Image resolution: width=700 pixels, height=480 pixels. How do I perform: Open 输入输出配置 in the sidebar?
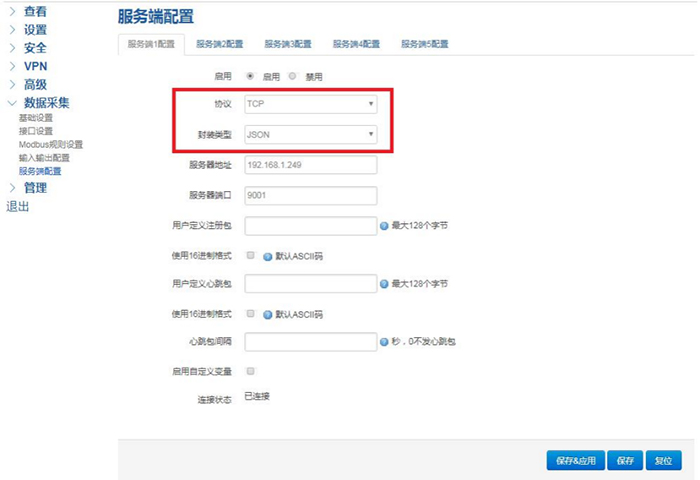tap(44, 158)
